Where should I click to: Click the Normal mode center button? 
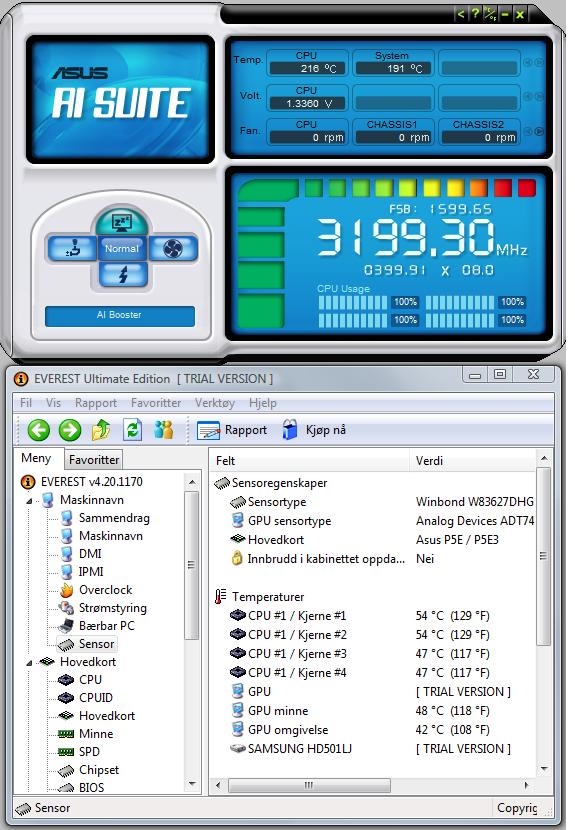[121, 248]
